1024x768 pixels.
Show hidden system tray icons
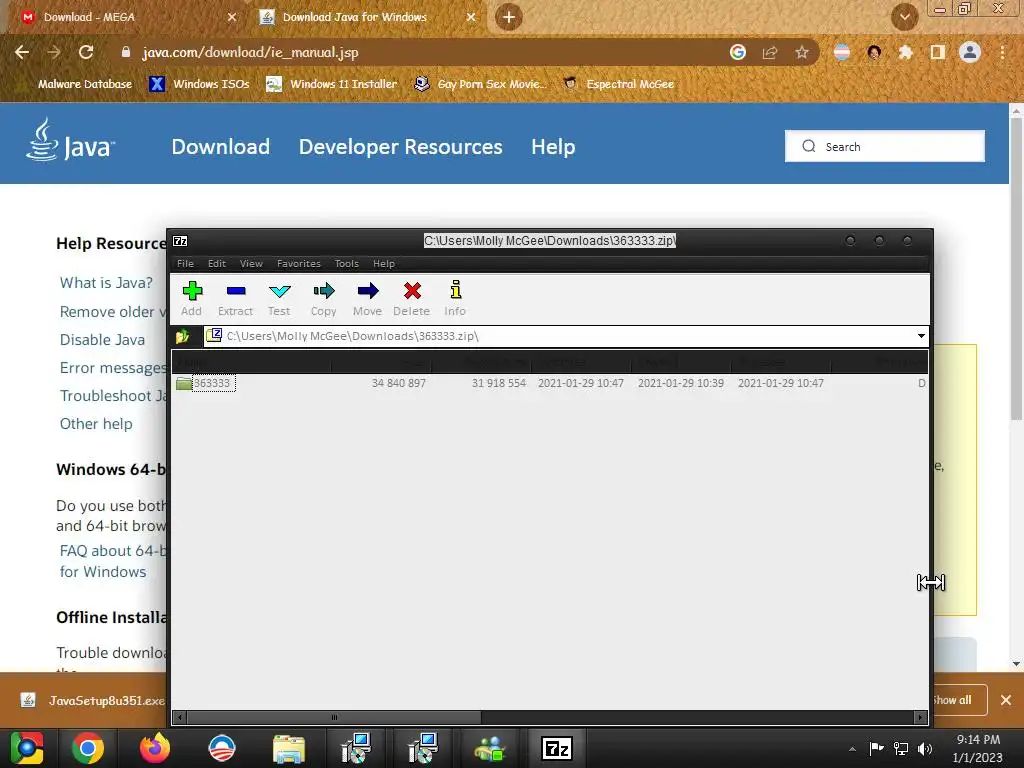click(x=852, y=749)
